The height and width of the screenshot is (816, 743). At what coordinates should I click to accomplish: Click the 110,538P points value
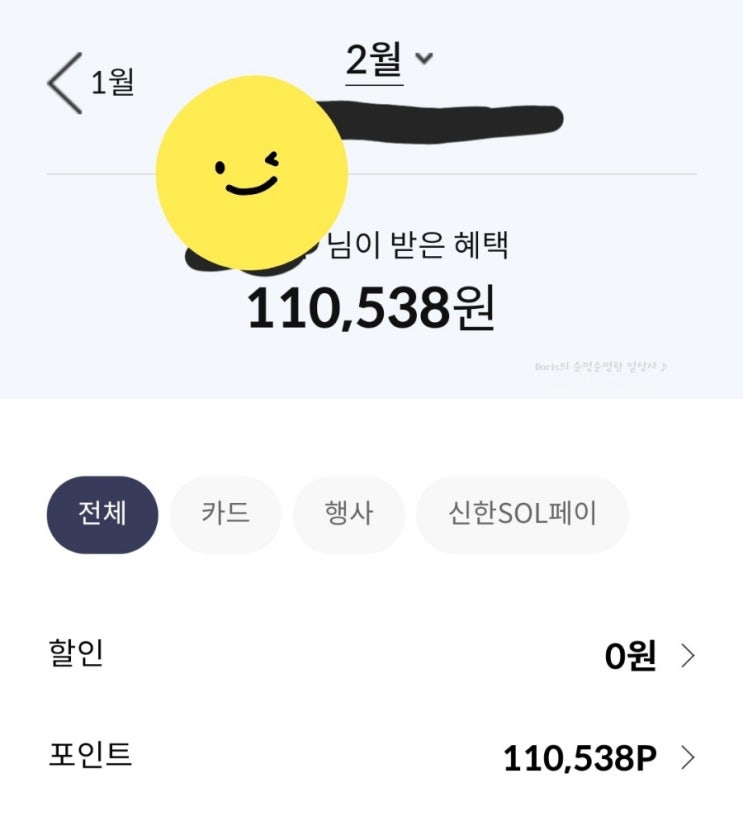click(580, 758)
